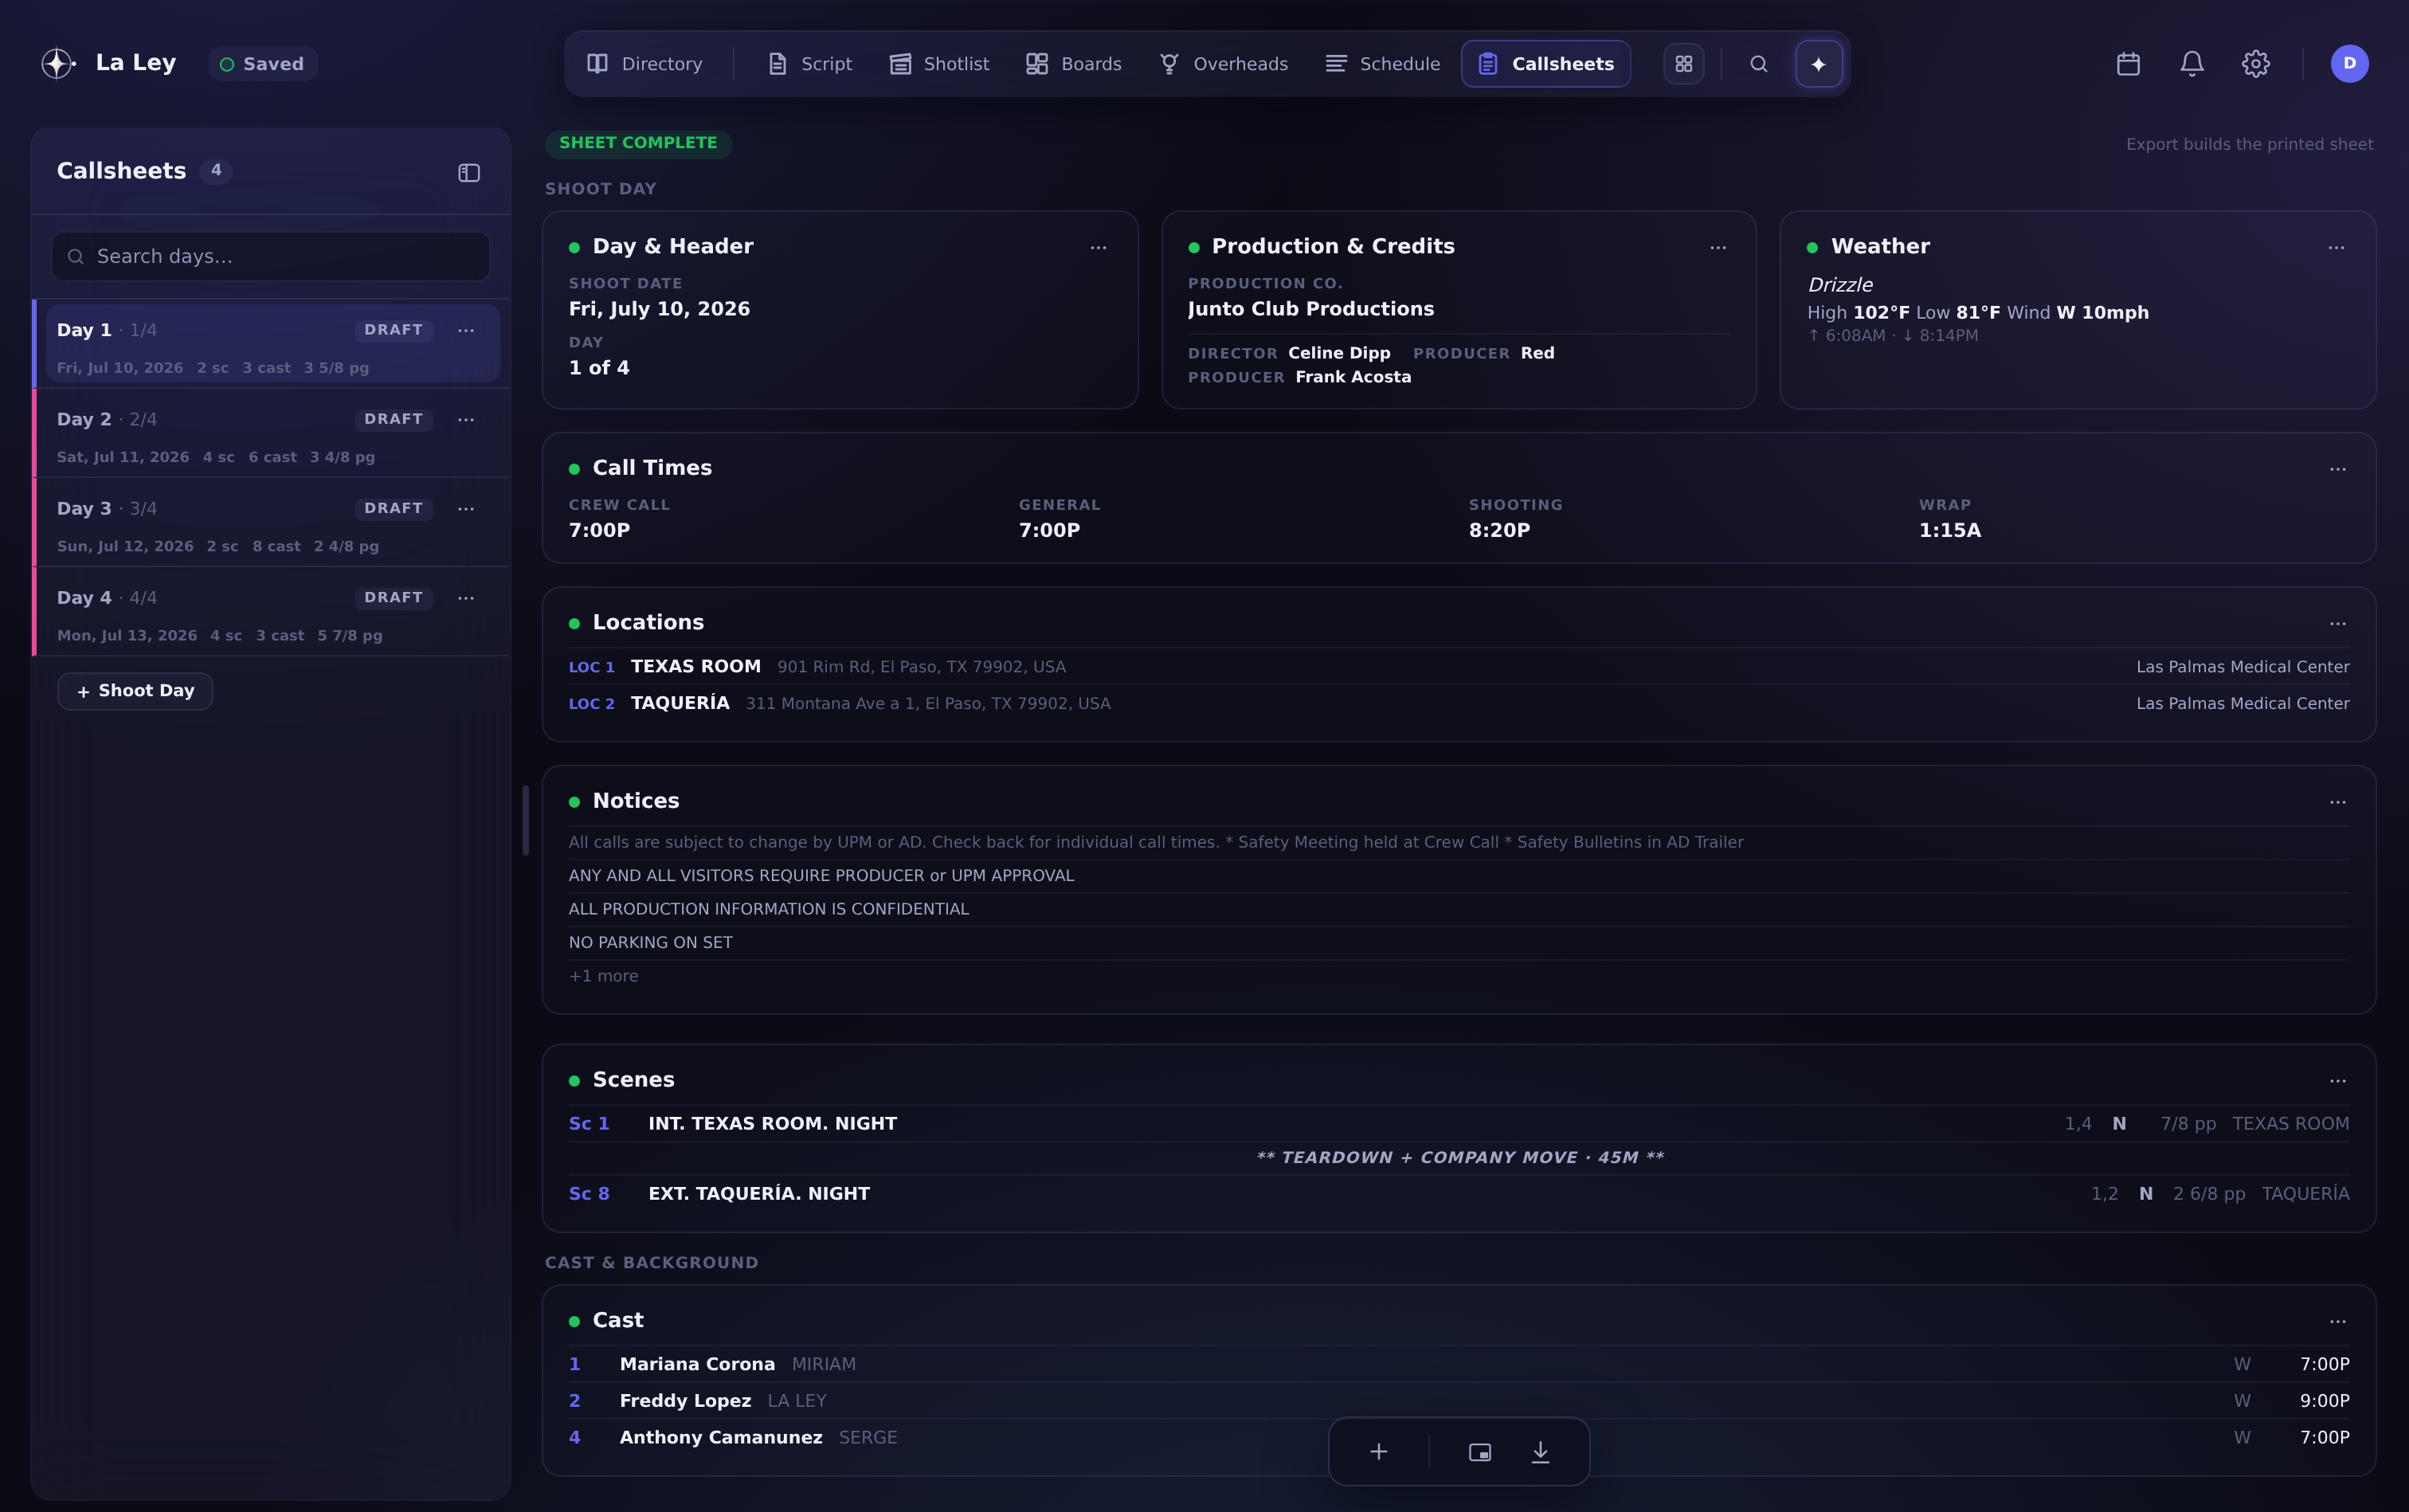This screenshot has height=1512, width=2409.
Task: Open Production & Credits card options
Action: point(1717,247)
